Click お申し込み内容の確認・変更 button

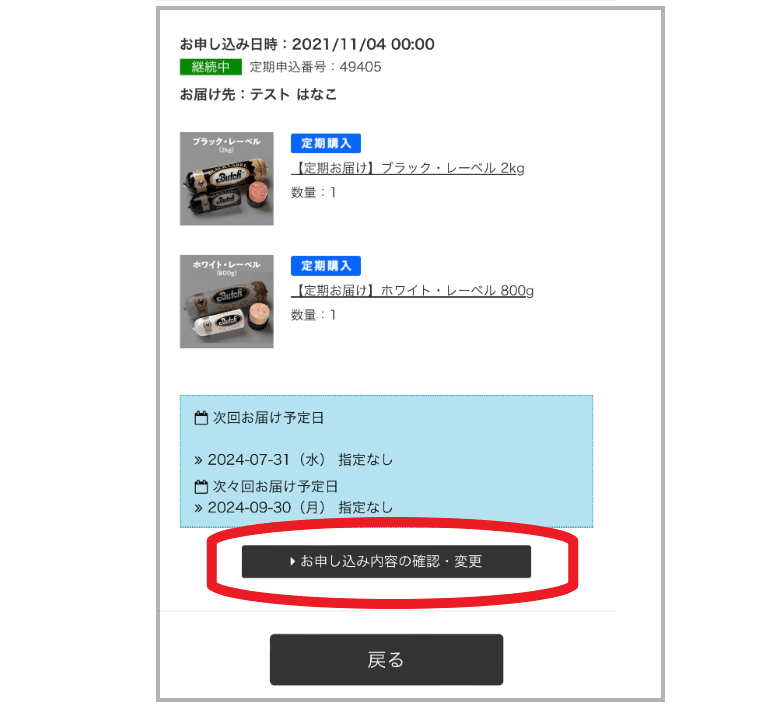tap(386, 561)
